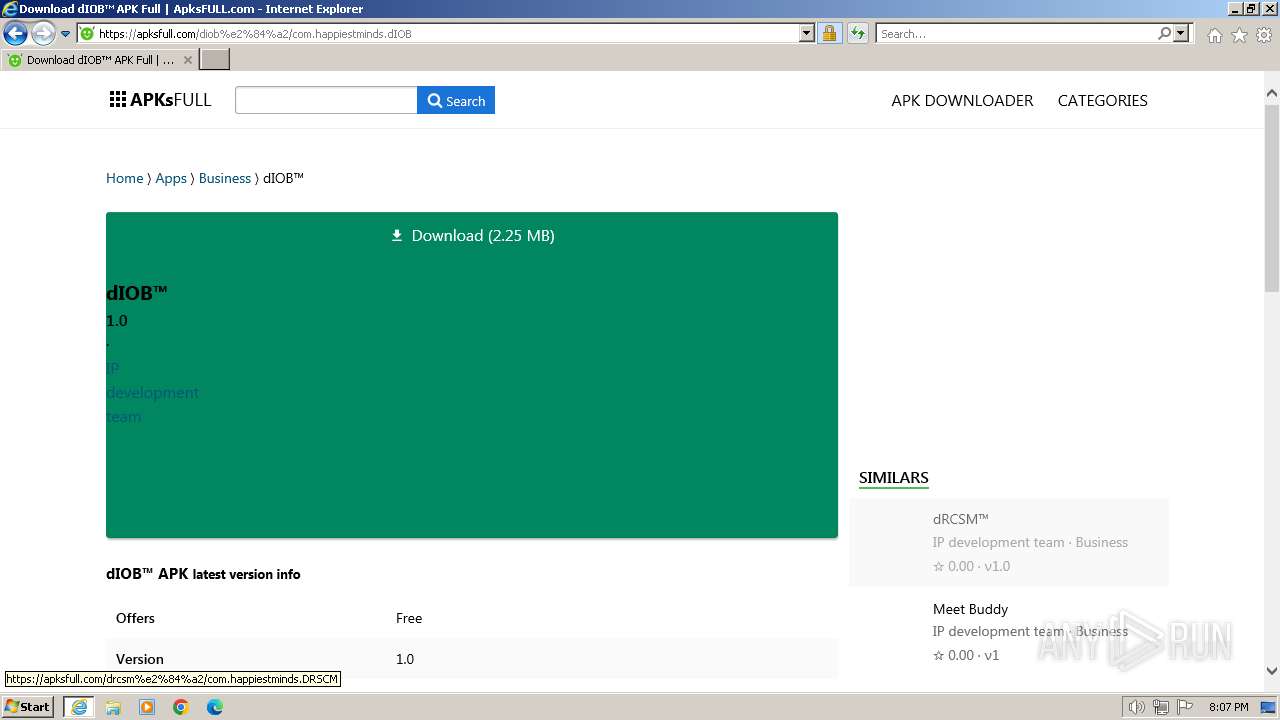Click the Apps breadcrumb link

(171, 178)
